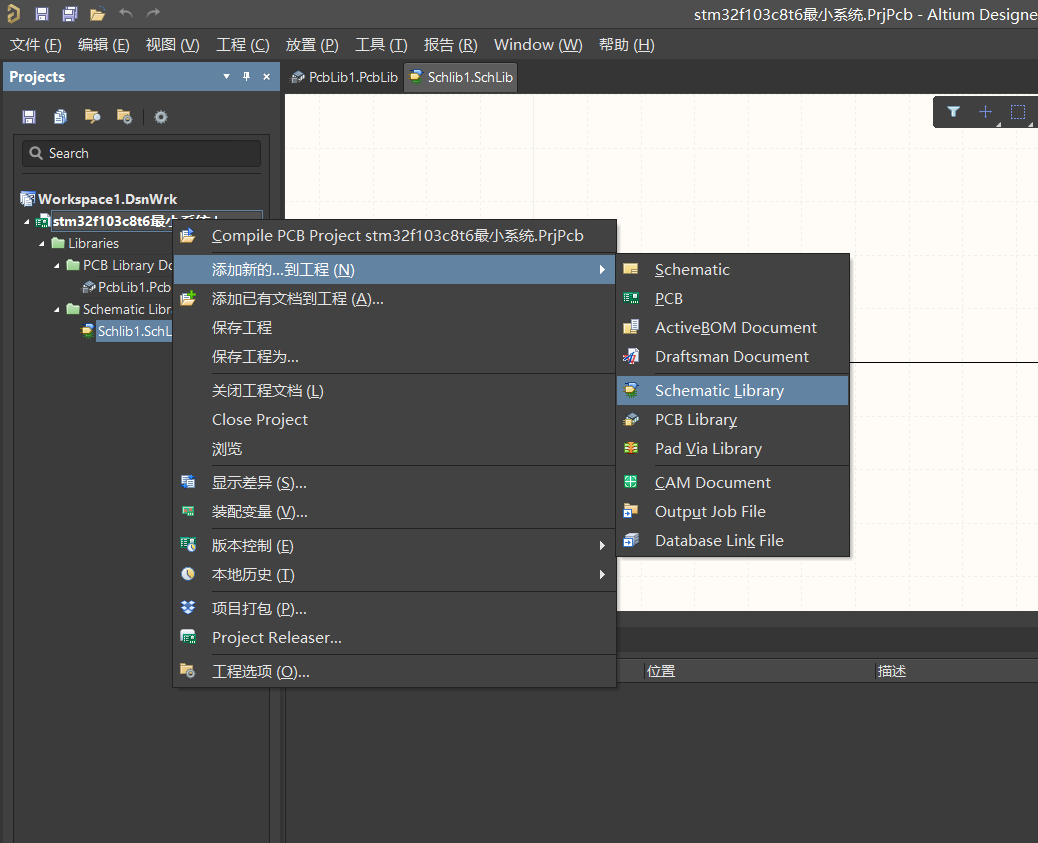Open the Window (W) menu

[x=538, y=45]
